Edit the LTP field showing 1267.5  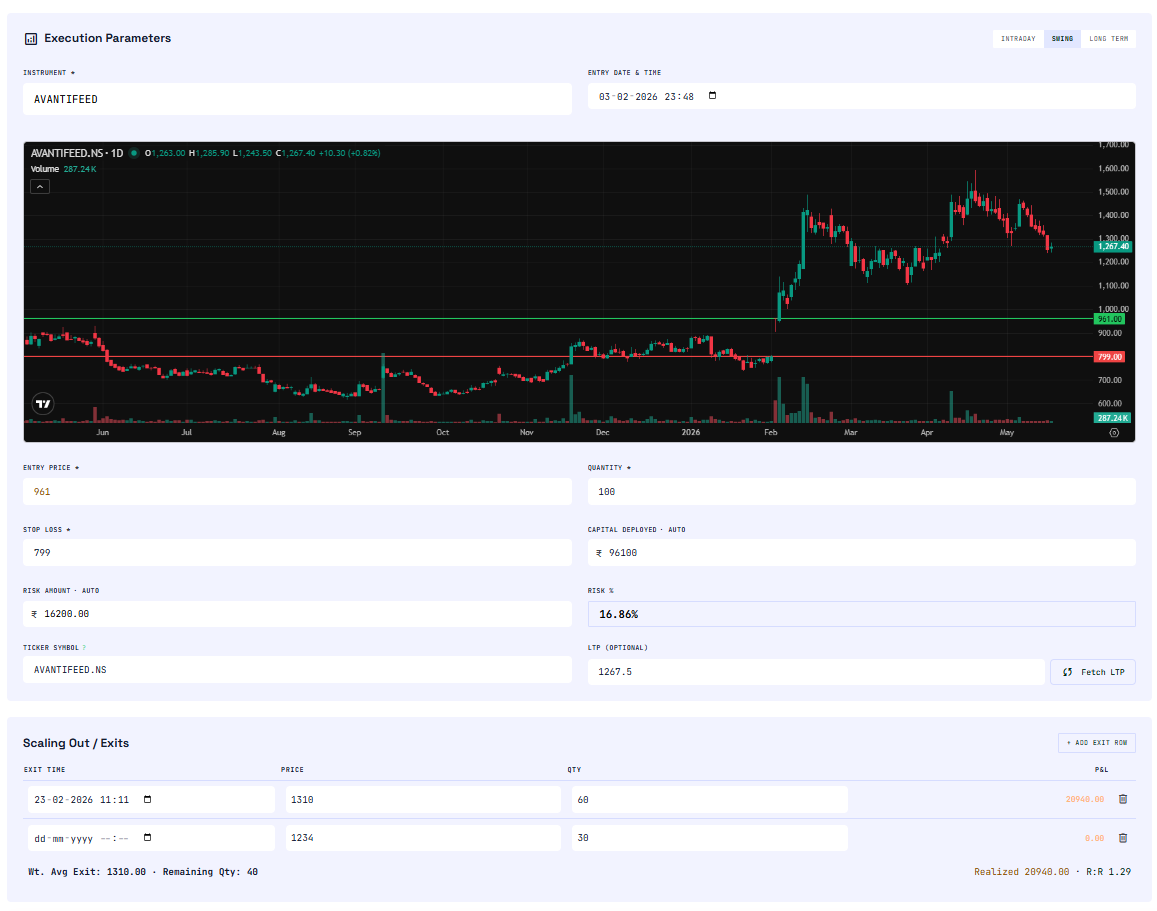click(816, 672)
